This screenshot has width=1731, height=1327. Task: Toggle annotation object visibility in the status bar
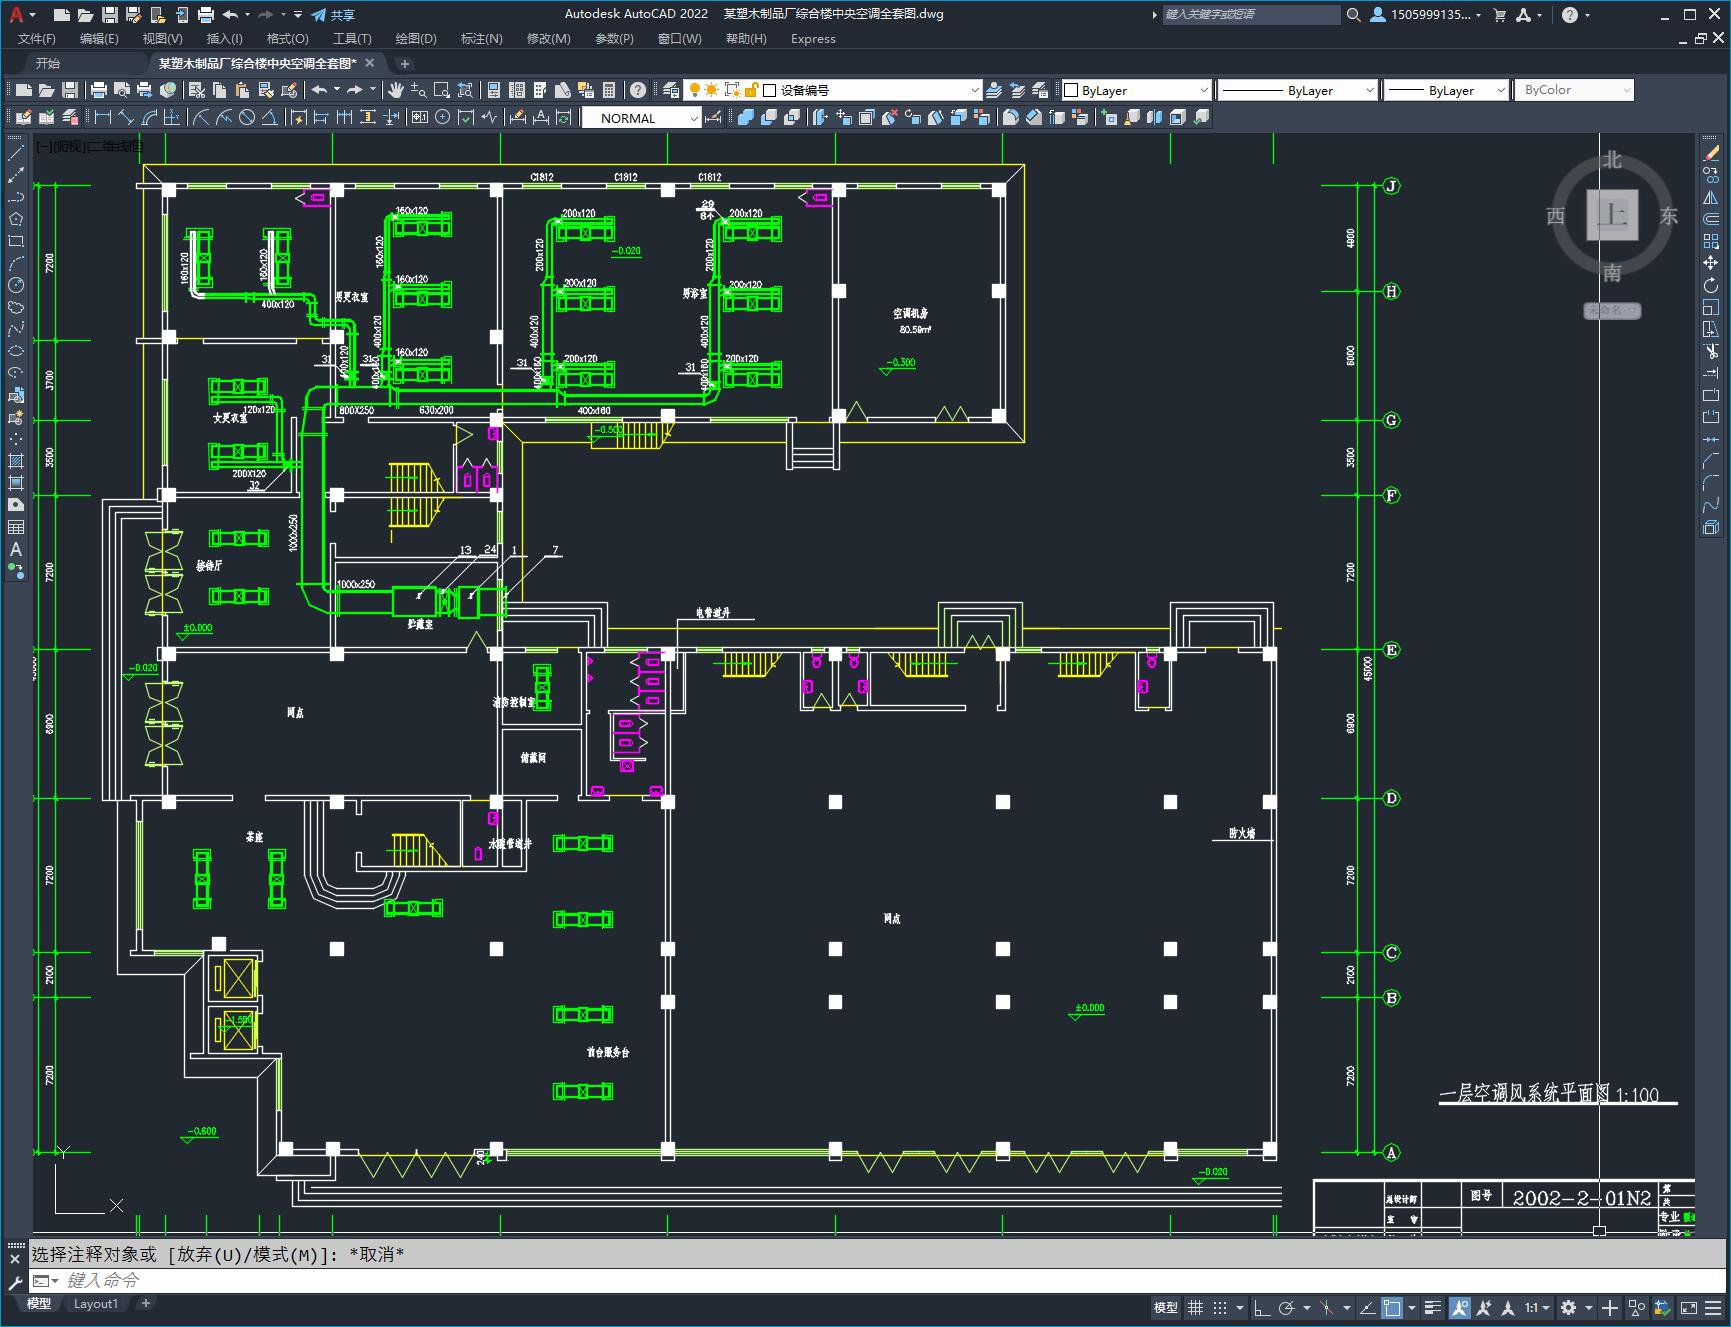tap(1460, 1307)
